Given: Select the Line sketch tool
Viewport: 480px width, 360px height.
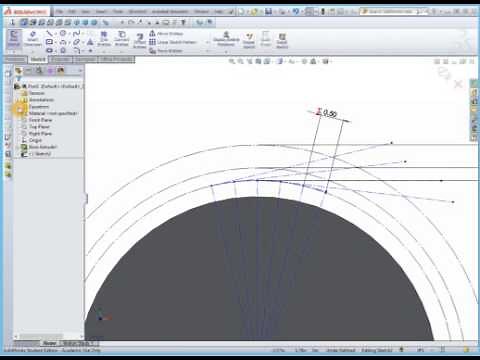Looking at the screenshot, I should click(49, 33).
